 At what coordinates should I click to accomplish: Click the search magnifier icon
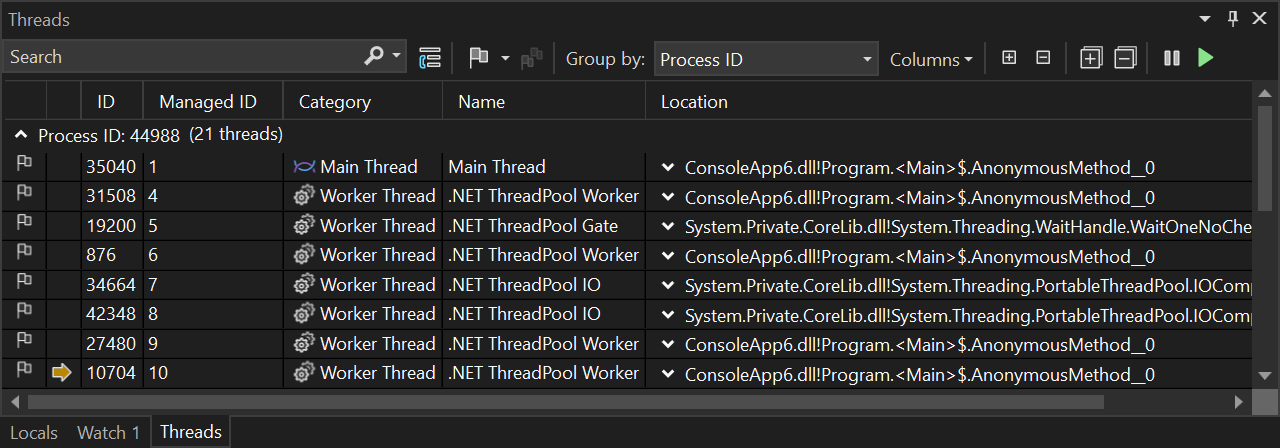tap(374, 57)
